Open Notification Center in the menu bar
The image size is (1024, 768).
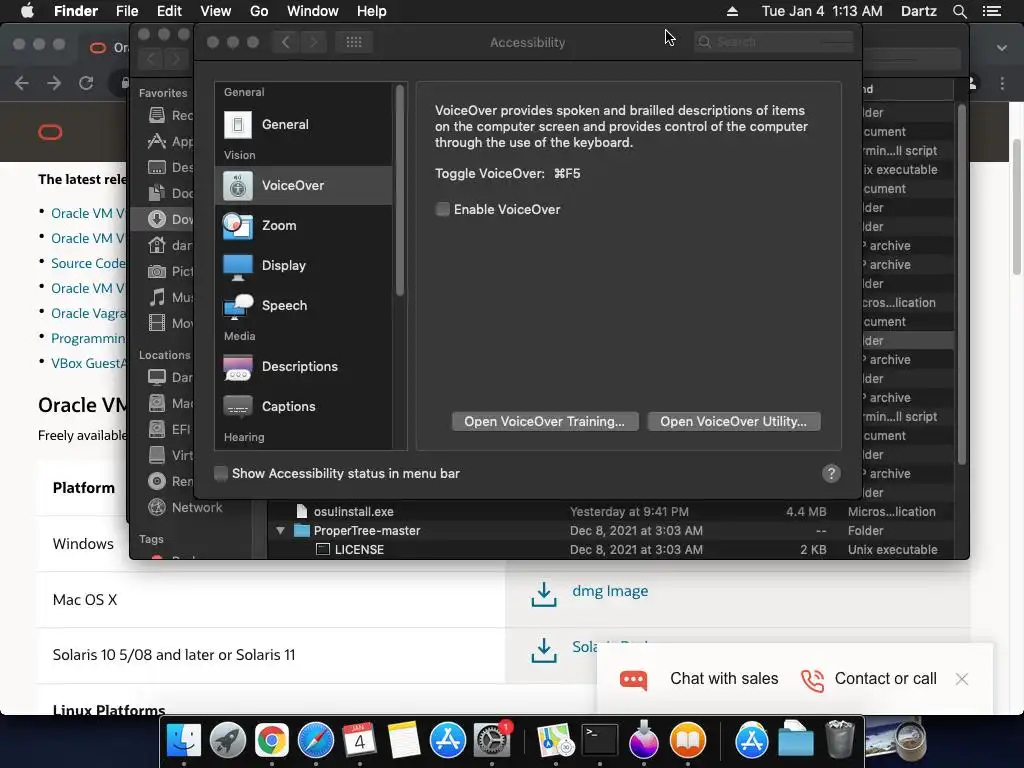(992, 11)
